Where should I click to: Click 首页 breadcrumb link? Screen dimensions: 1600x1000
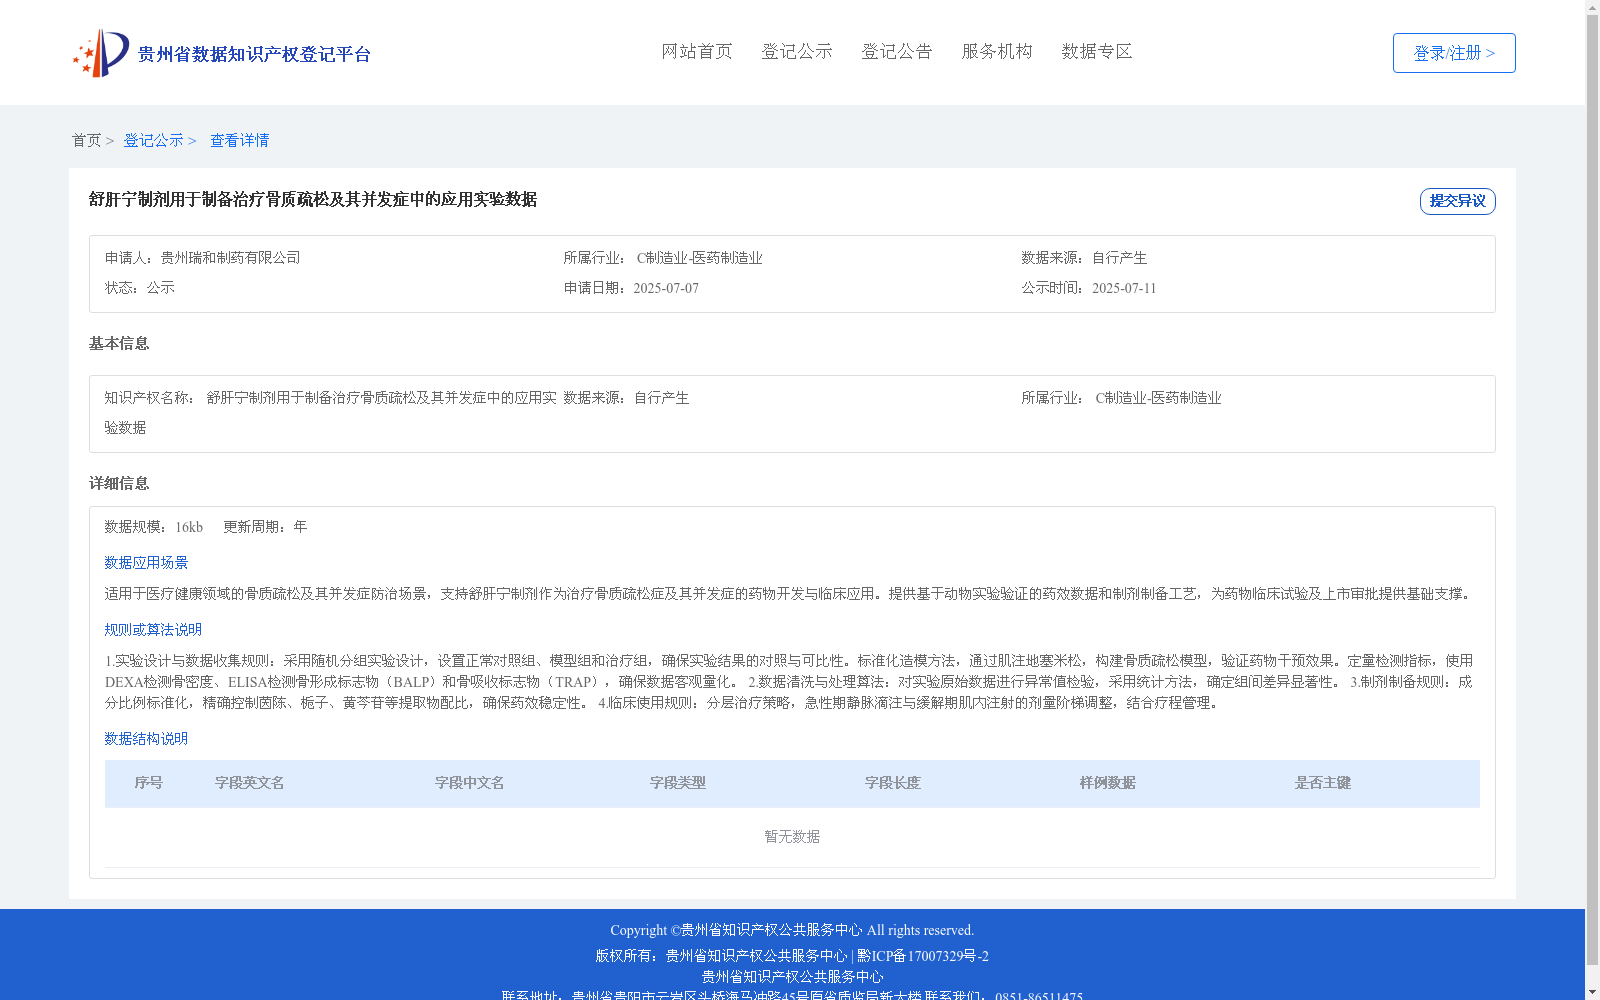[86, 140]
